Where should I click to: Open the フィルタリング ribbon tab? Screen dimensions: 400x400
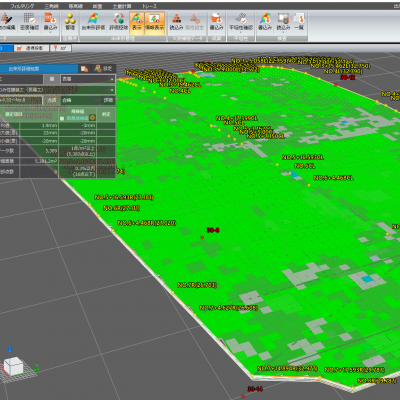22,6
